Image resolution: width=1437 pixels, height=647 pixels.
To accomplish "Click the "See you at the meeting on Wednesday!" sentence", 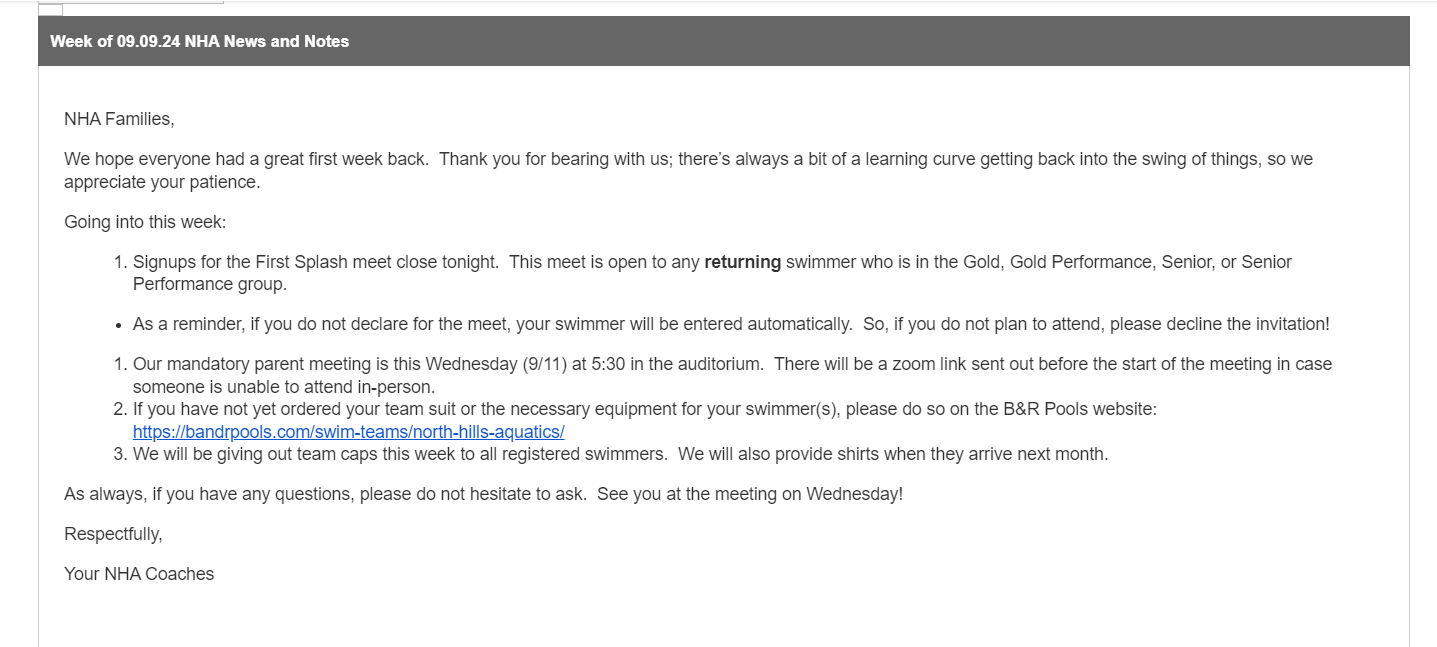I will tap(750, 494).
